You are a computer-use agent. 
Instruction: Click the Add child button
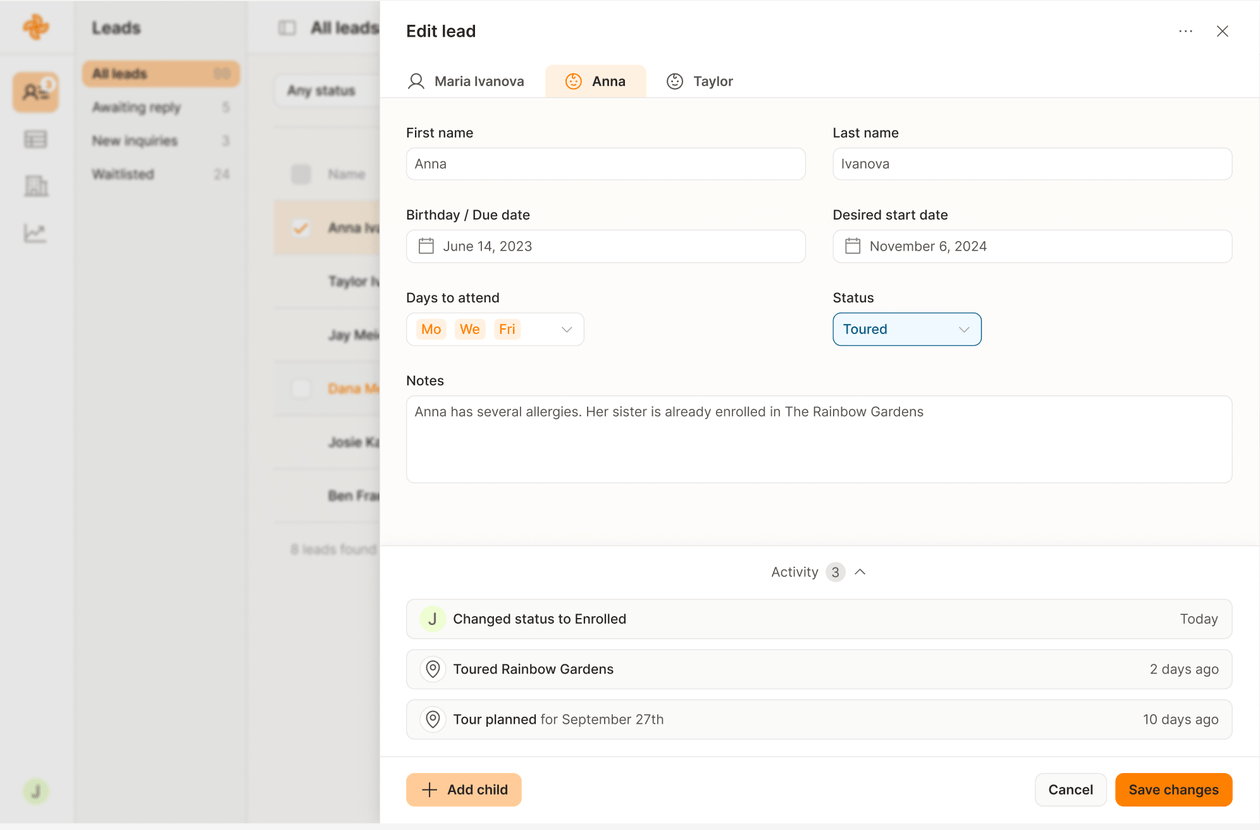coord(464,790)
